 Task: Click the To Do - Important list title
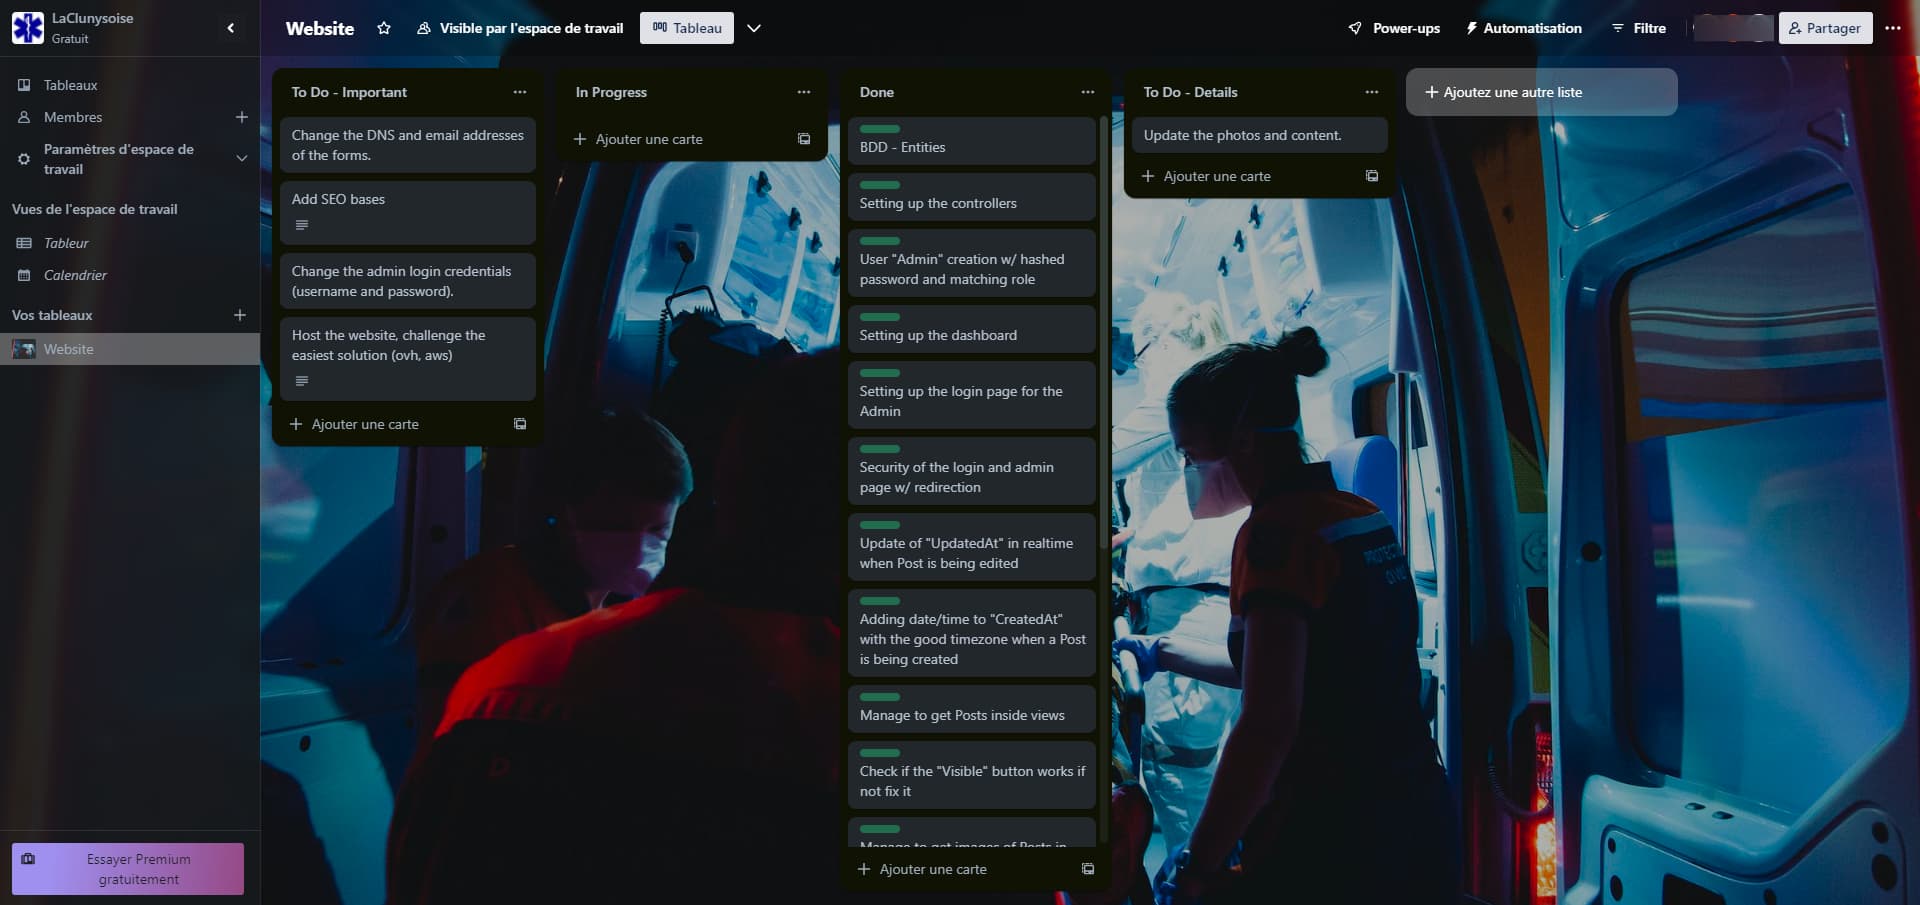[x=349, y=92]
